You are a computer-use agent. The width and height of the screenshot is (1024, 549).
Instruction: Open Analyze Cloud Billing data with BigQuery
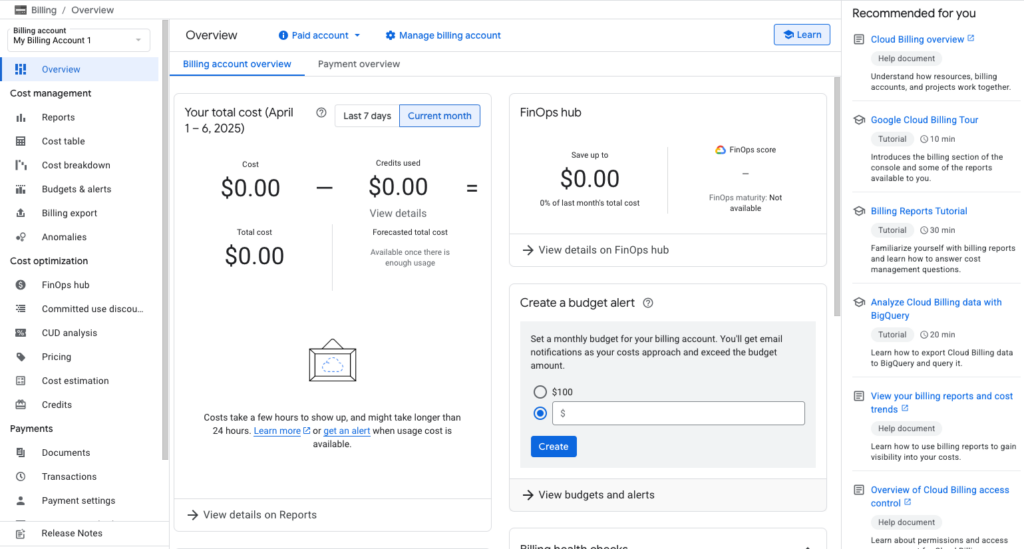pos(936,309)
